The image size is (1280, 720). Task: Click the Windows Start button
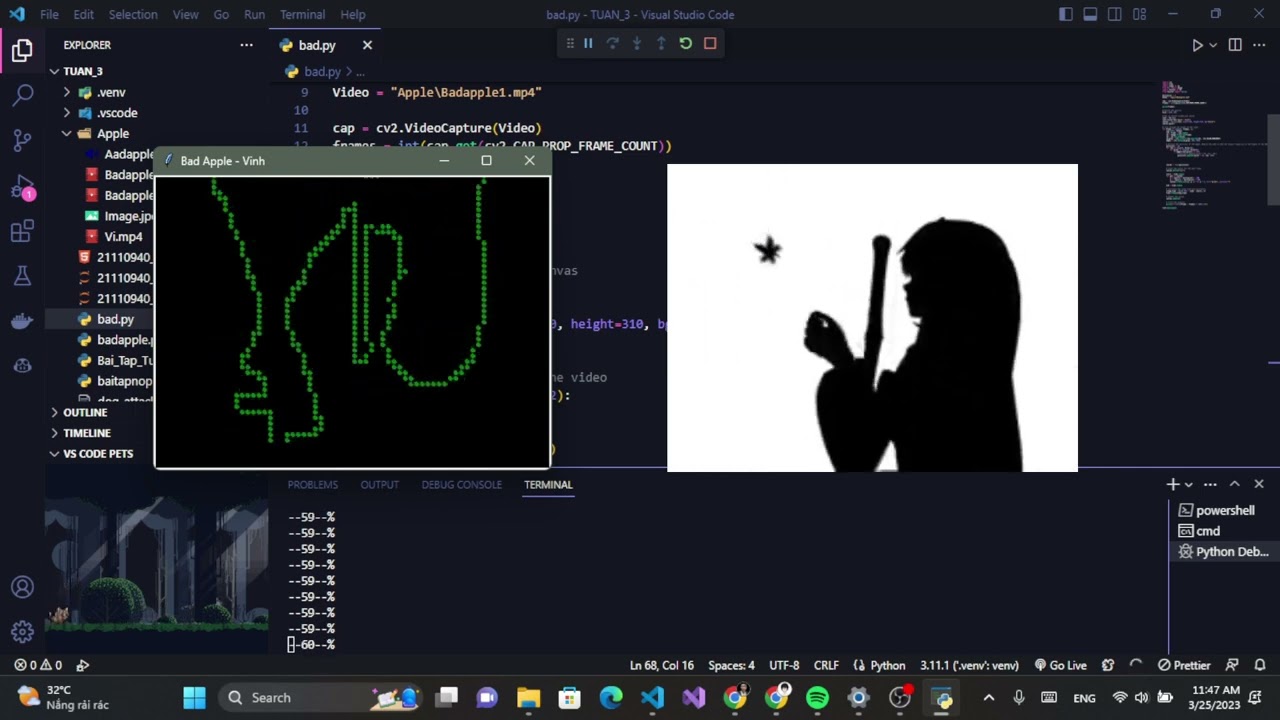(194, 697)
